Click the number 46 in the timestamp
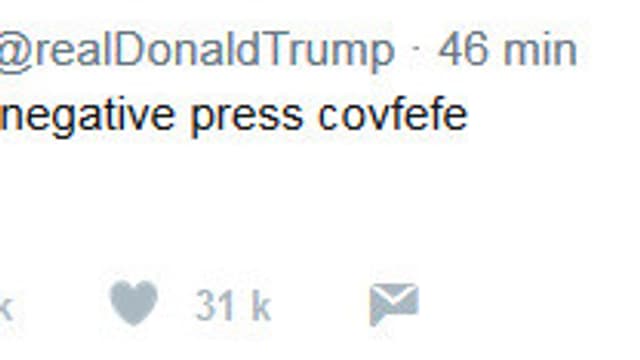 pyautogui.click(x=463, y=49)
